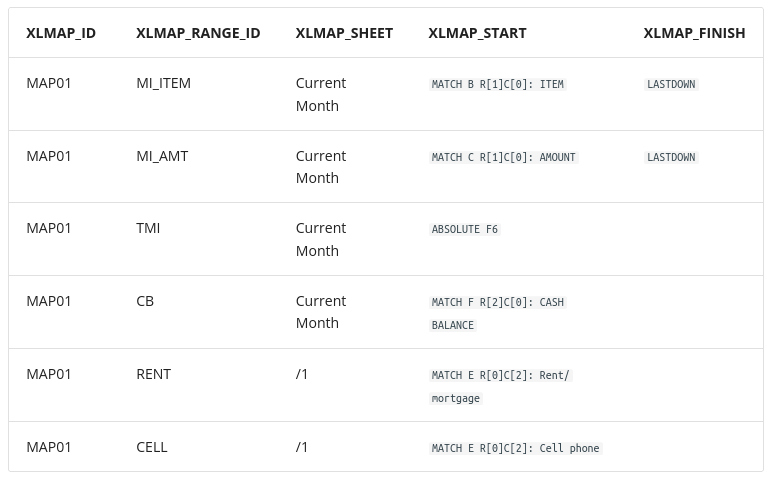Image resolution: width=767 pixels, height=481 pixels.
Task: Click LASTDOWN in the MI_ITEM row
Action: point(671,85)
